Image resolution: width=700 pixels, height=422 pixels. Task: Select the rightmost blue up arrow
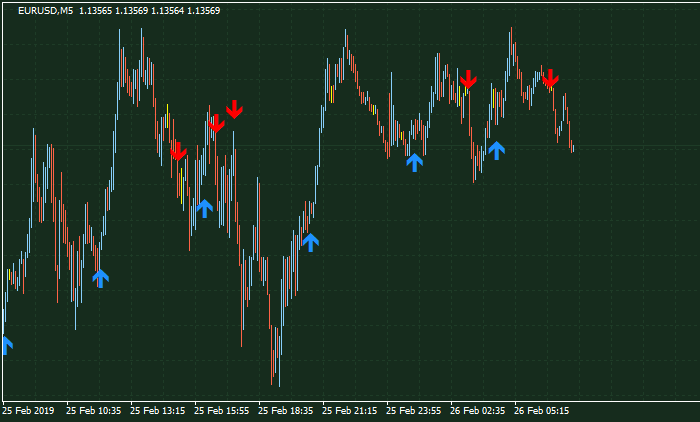[496, 150]
